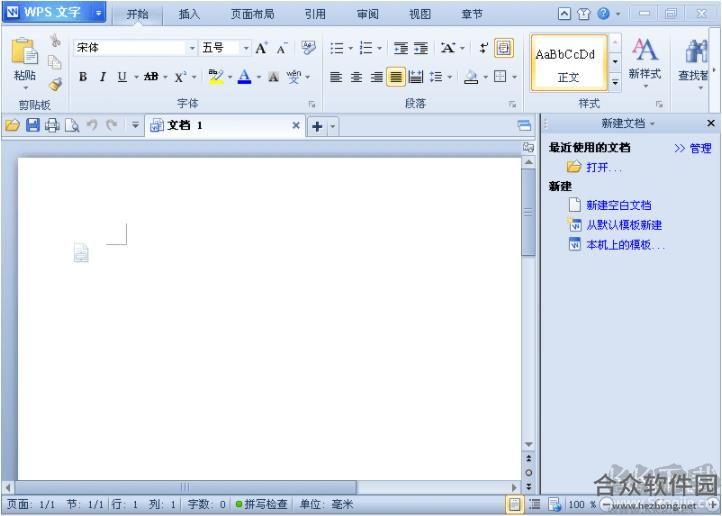Expand the styles gallery

[x=615, y=83]
